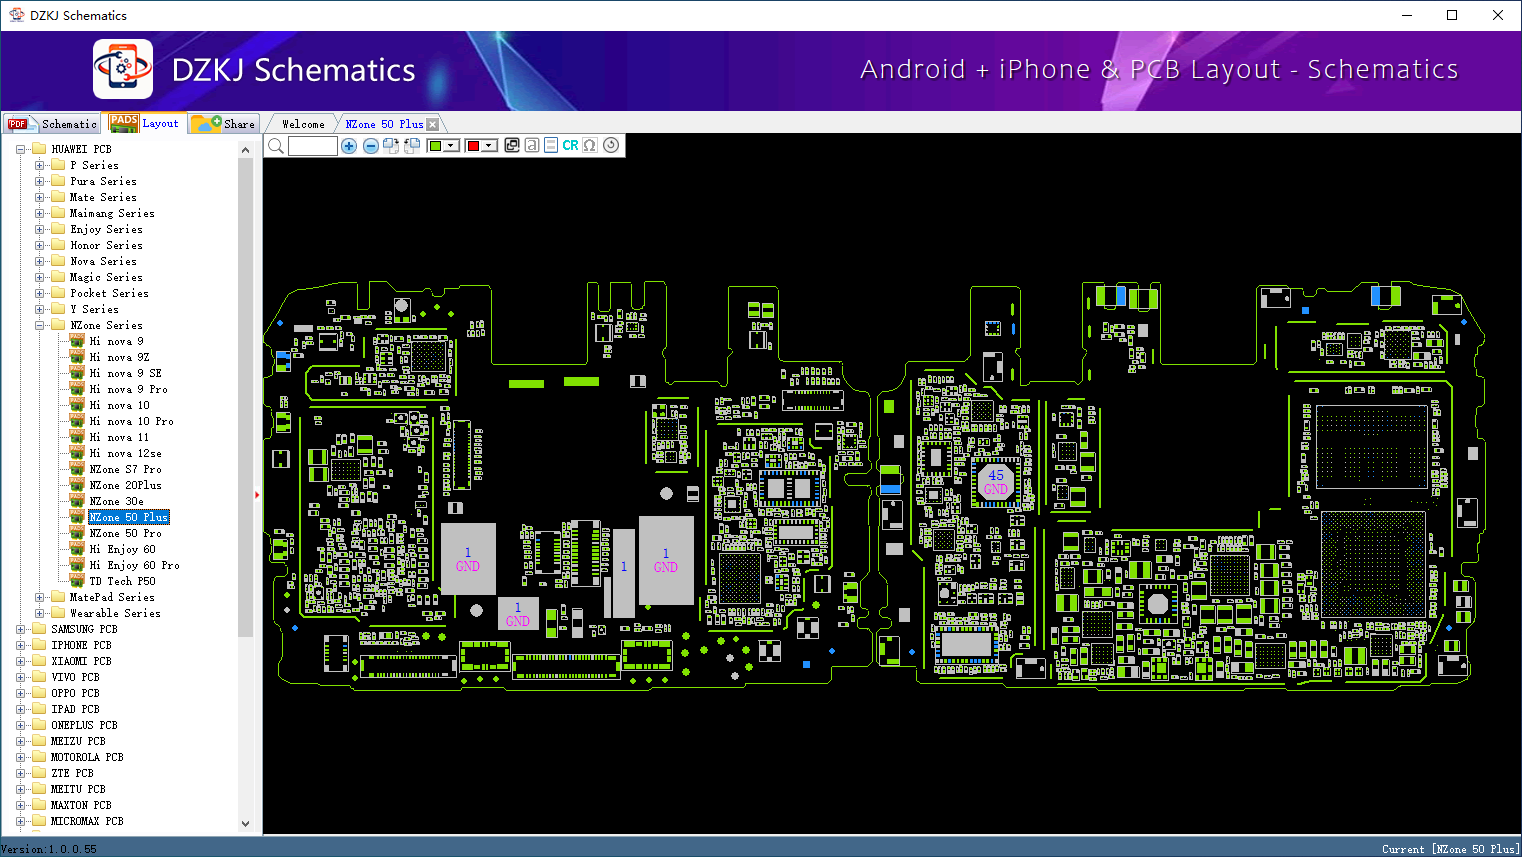Viewport: 1522px width, 857px height.
Task: Expand the SAMSUNG PCB folder
Action: tap(21, 629)
